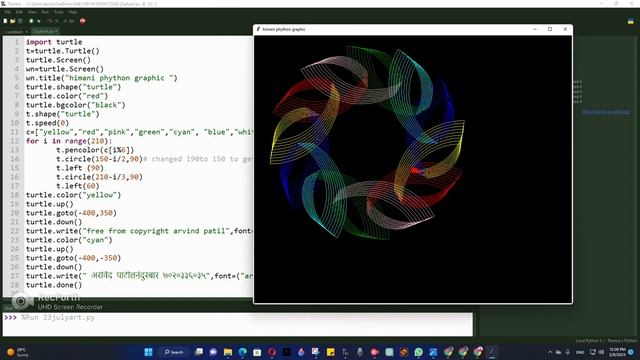Click the link in the Assistant panel
Viewport: 640px width, 360px height.
pyautogui.click(x=606, y=111)
